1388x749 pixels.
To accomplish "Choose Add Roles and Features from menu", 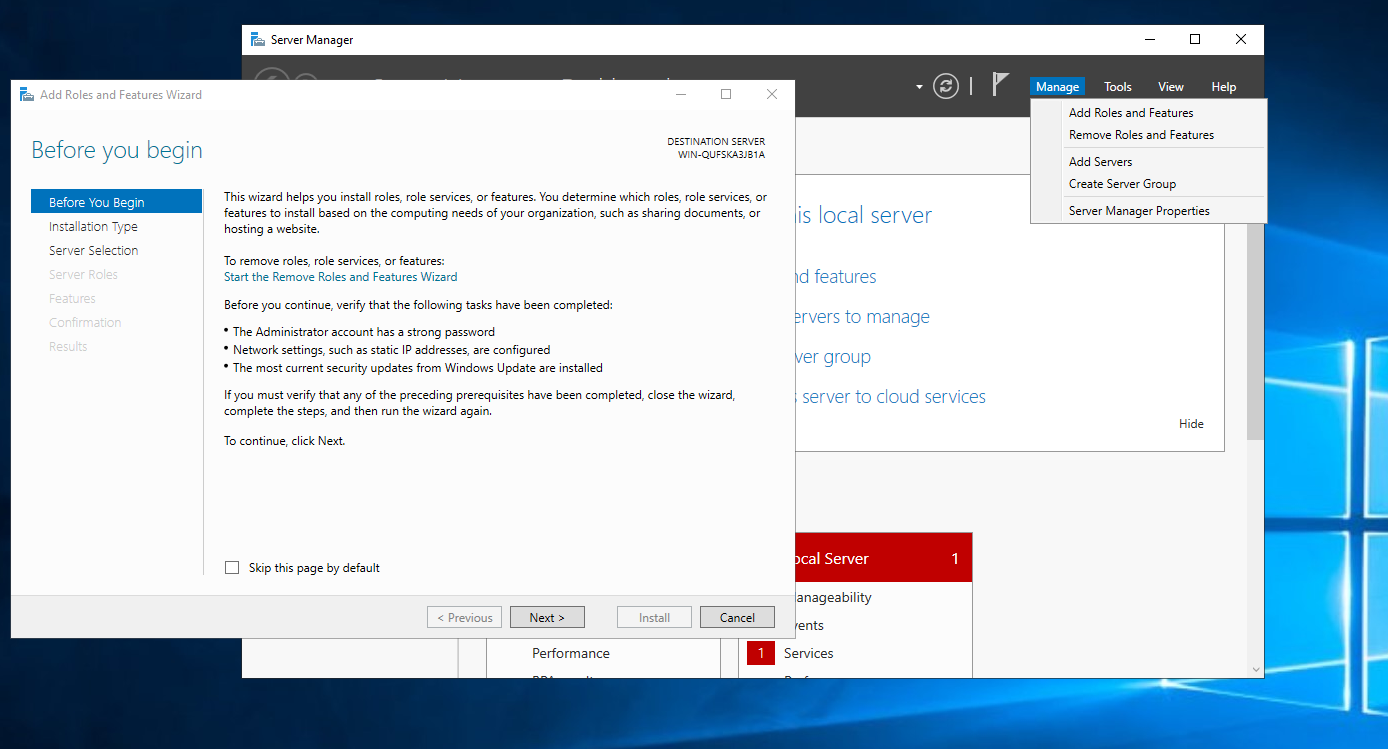I will pos(1131,113).
